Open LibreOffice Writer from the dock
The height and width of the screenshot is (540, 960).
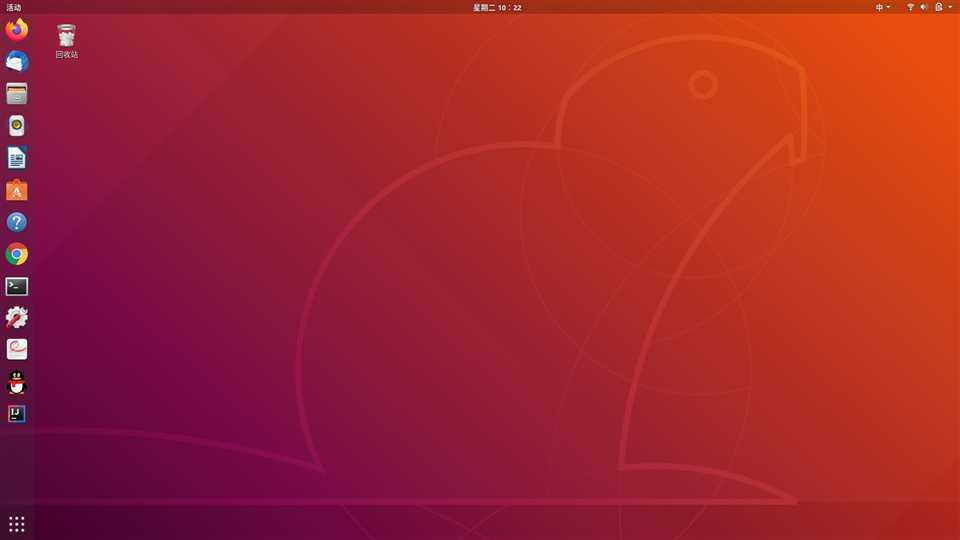coord(17,158)
